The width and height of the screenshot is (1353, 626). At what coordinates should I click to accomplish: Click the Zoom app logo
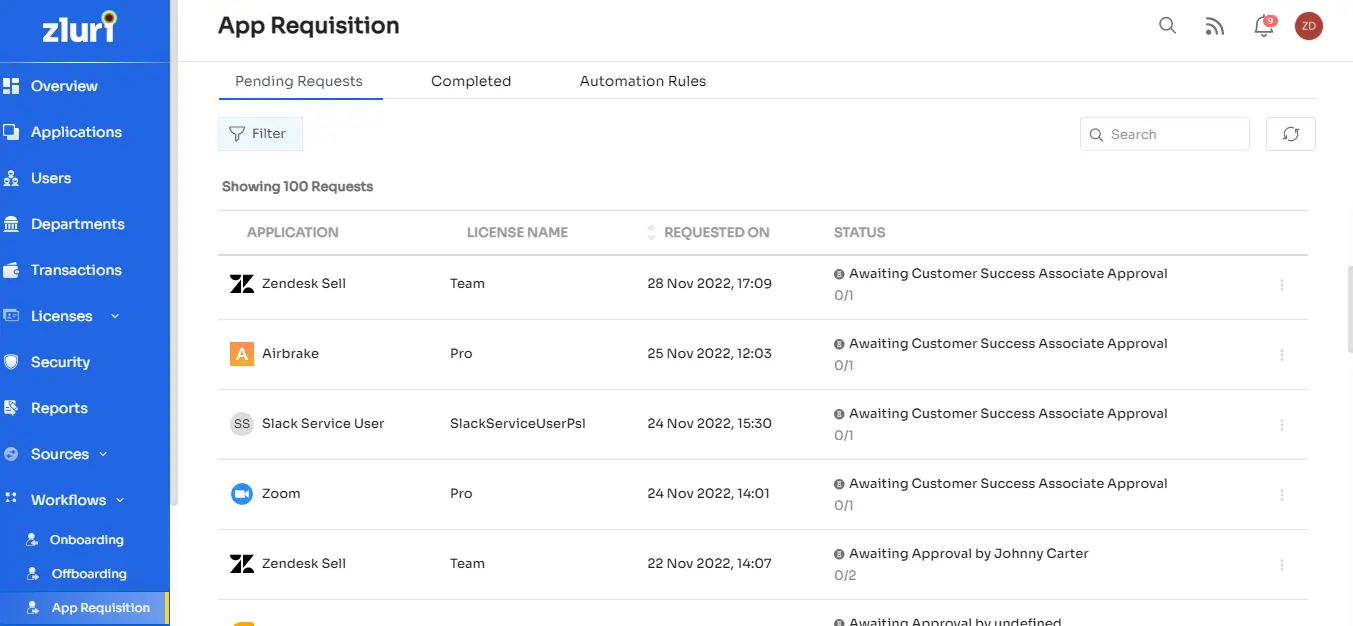(x=242, y=494)
